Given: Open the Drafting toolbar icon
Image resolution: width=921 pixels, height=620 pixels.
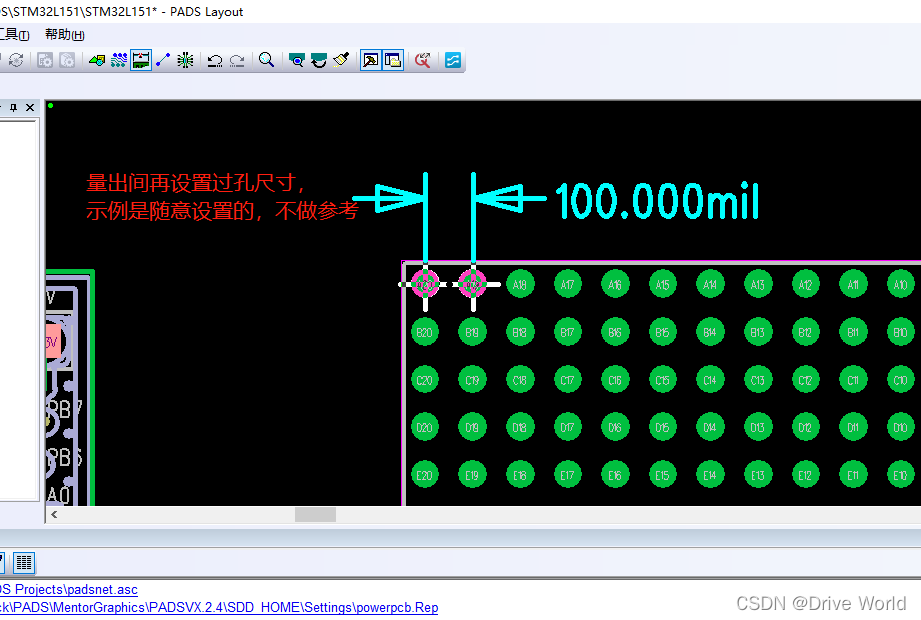Looking at the screenshot, I should pyautogui.click(x=97, y=60).
